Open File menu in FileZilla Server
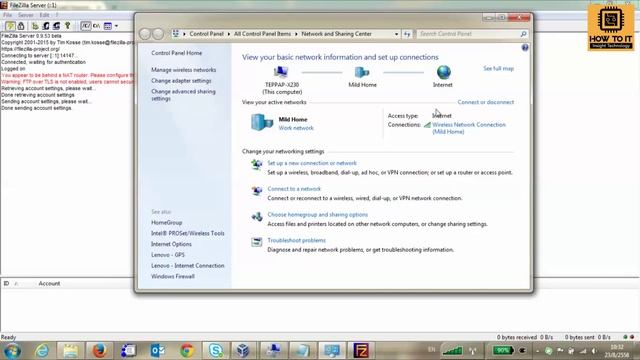Viewport: 640px width, 360px height. click(7, 15)
